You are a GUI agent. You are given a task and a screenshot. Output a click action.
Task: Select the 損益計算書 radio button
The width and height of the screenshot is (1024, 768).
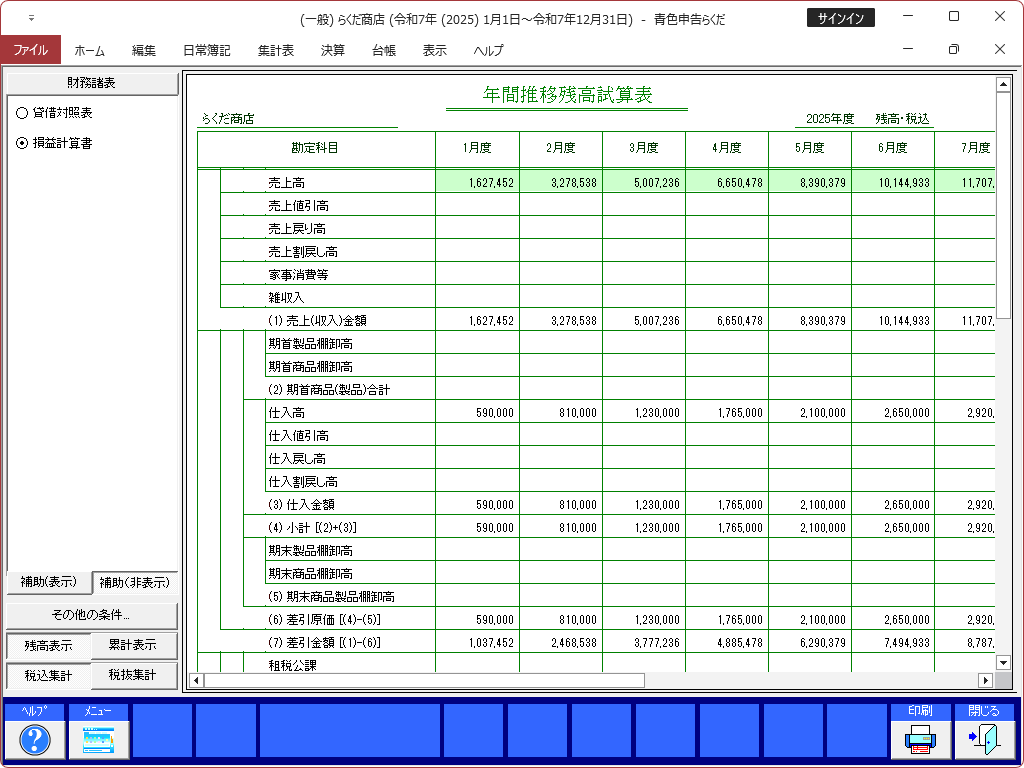tap(22, 143)
